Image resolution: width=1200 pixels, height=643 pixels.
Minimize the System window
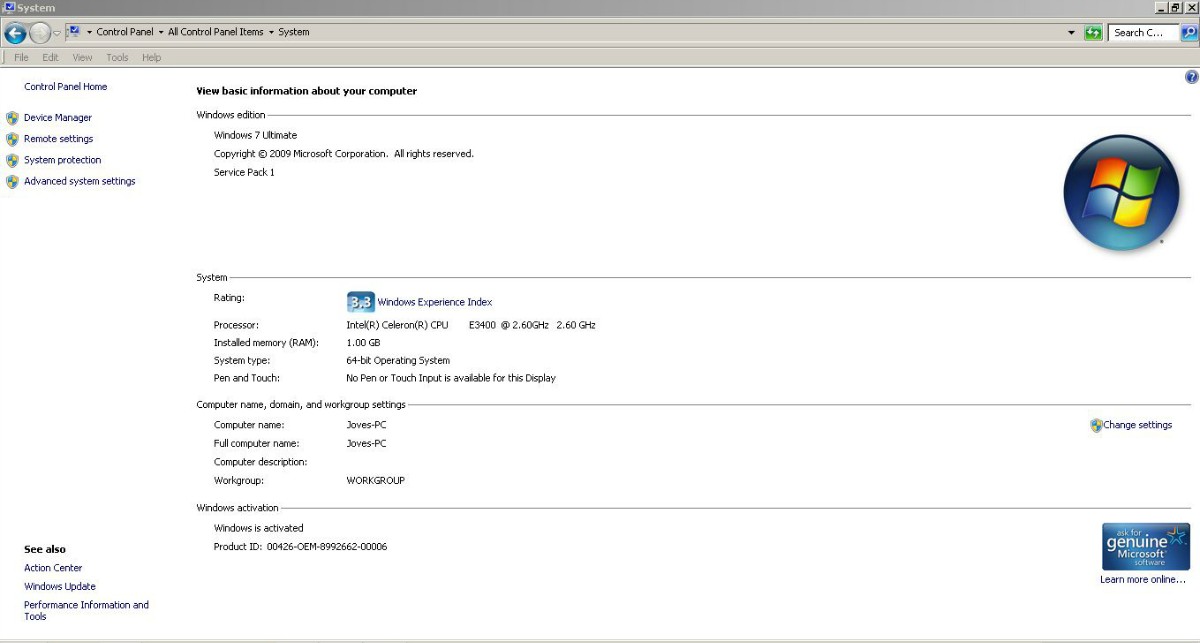tap(1161, 7)
